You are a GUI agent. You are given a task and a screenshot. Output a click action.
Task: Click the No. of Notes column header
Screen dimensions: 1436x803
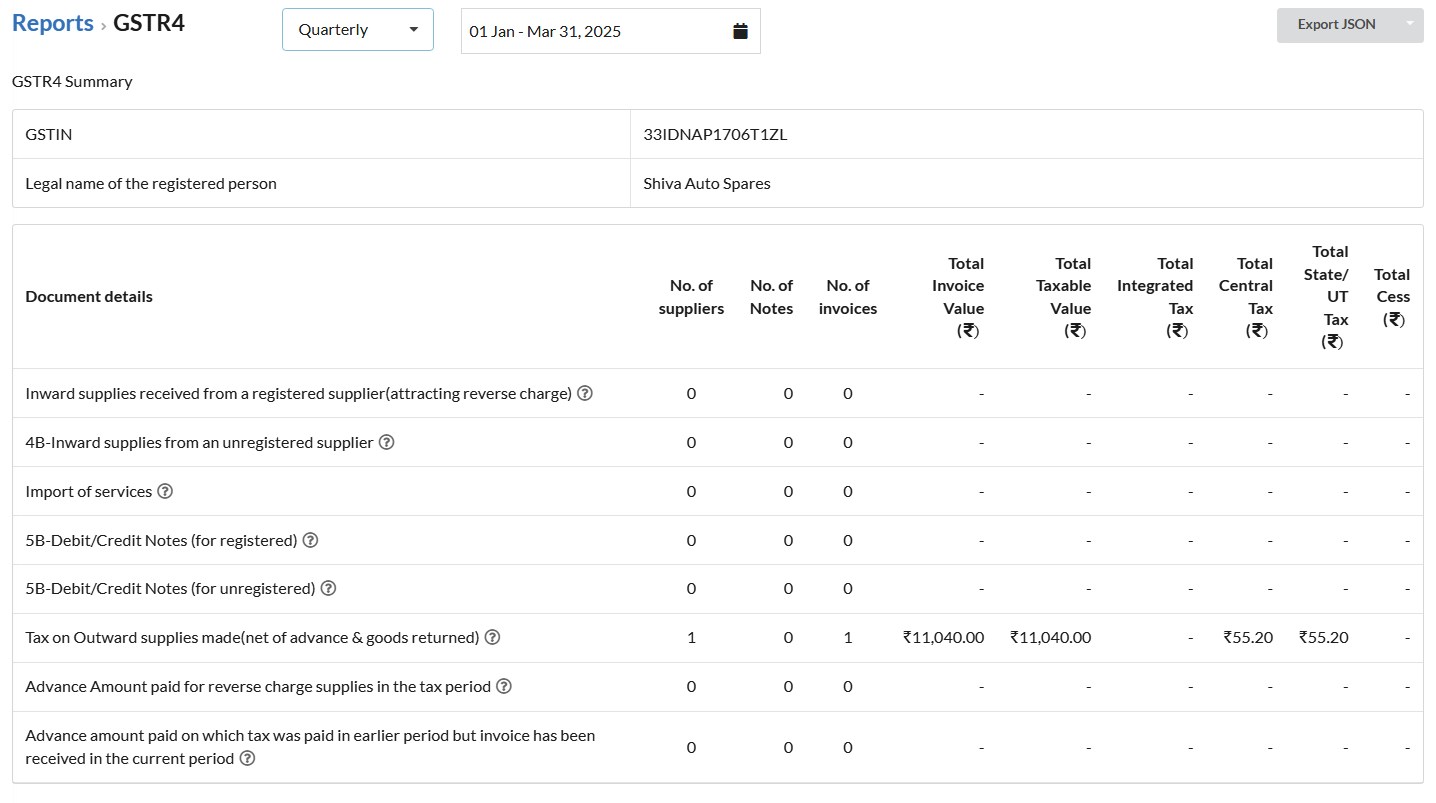pos(771,297)
